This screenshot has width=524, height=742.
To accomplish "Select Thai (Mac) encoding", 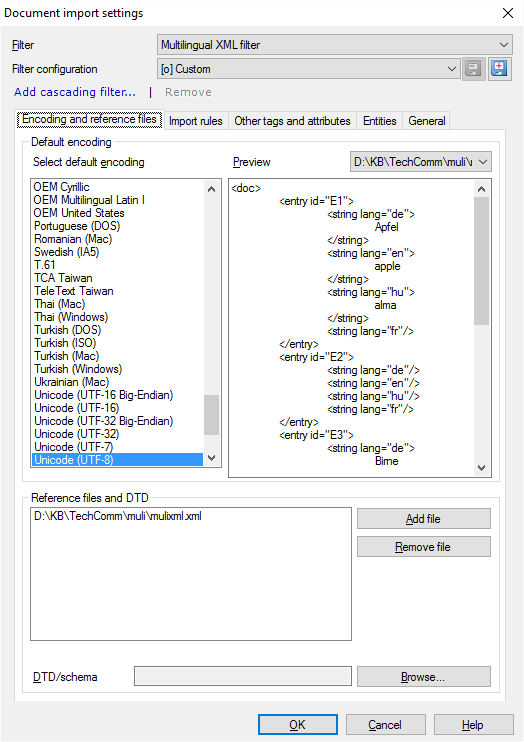I will tap(117, 304).
